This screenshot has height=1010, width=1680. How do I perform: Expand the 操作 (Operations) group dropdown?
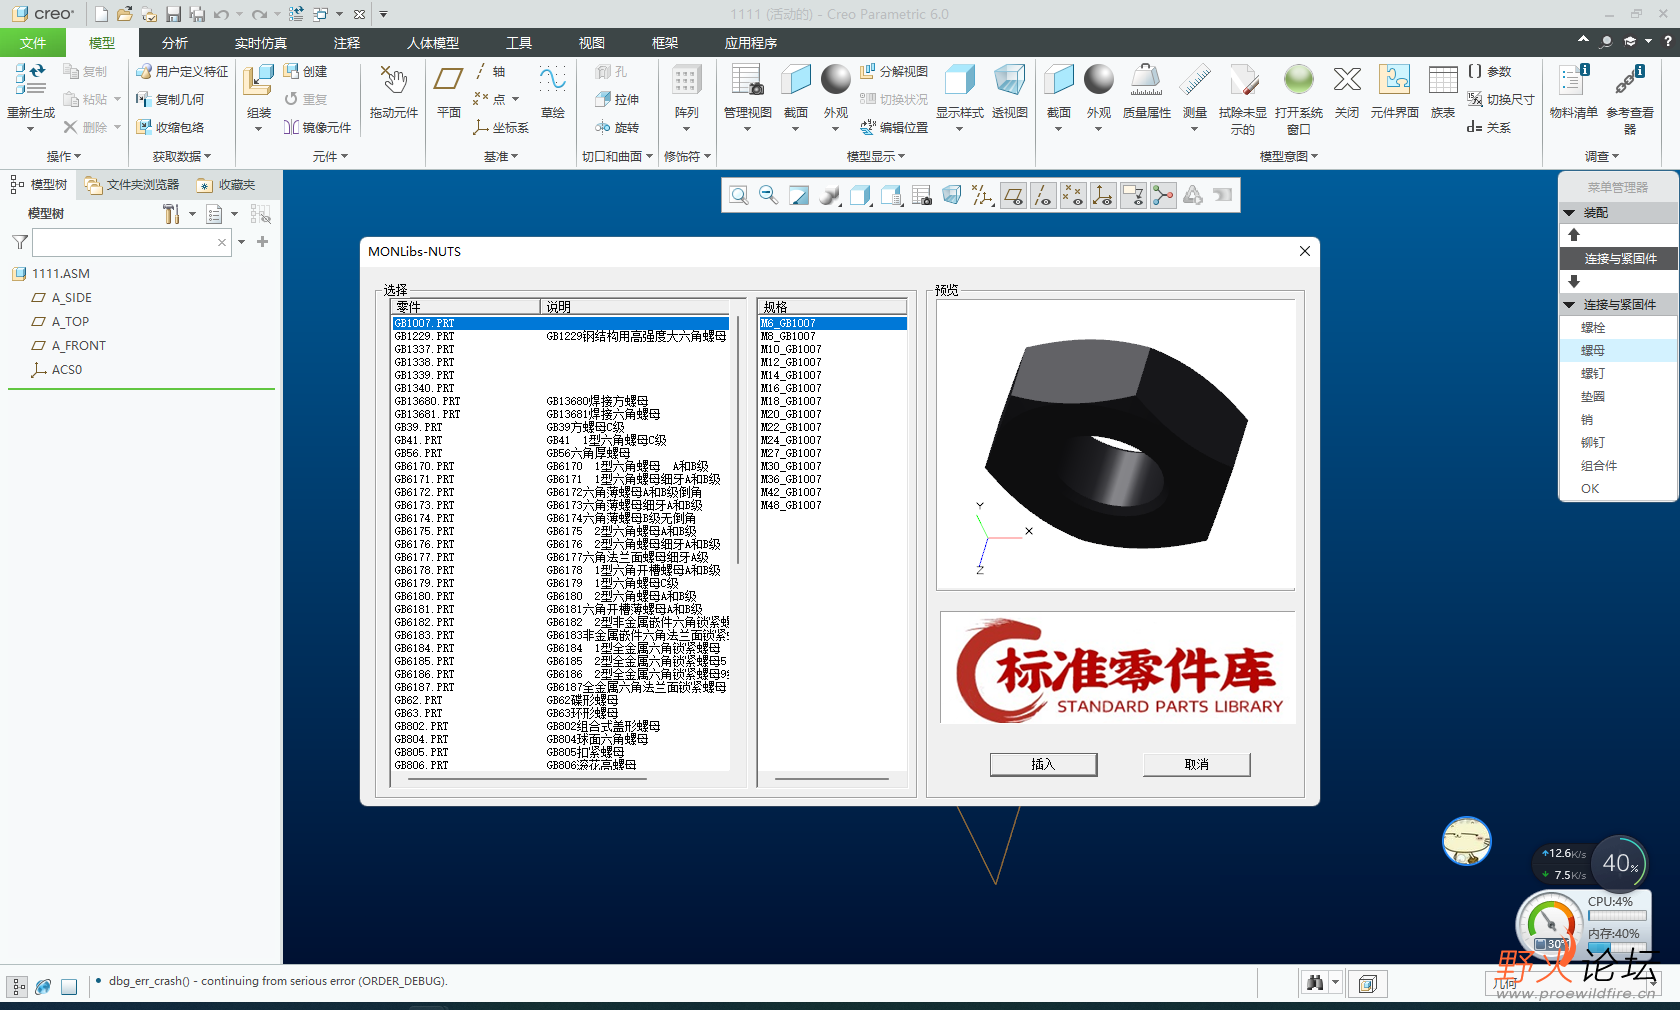[64, 156]
